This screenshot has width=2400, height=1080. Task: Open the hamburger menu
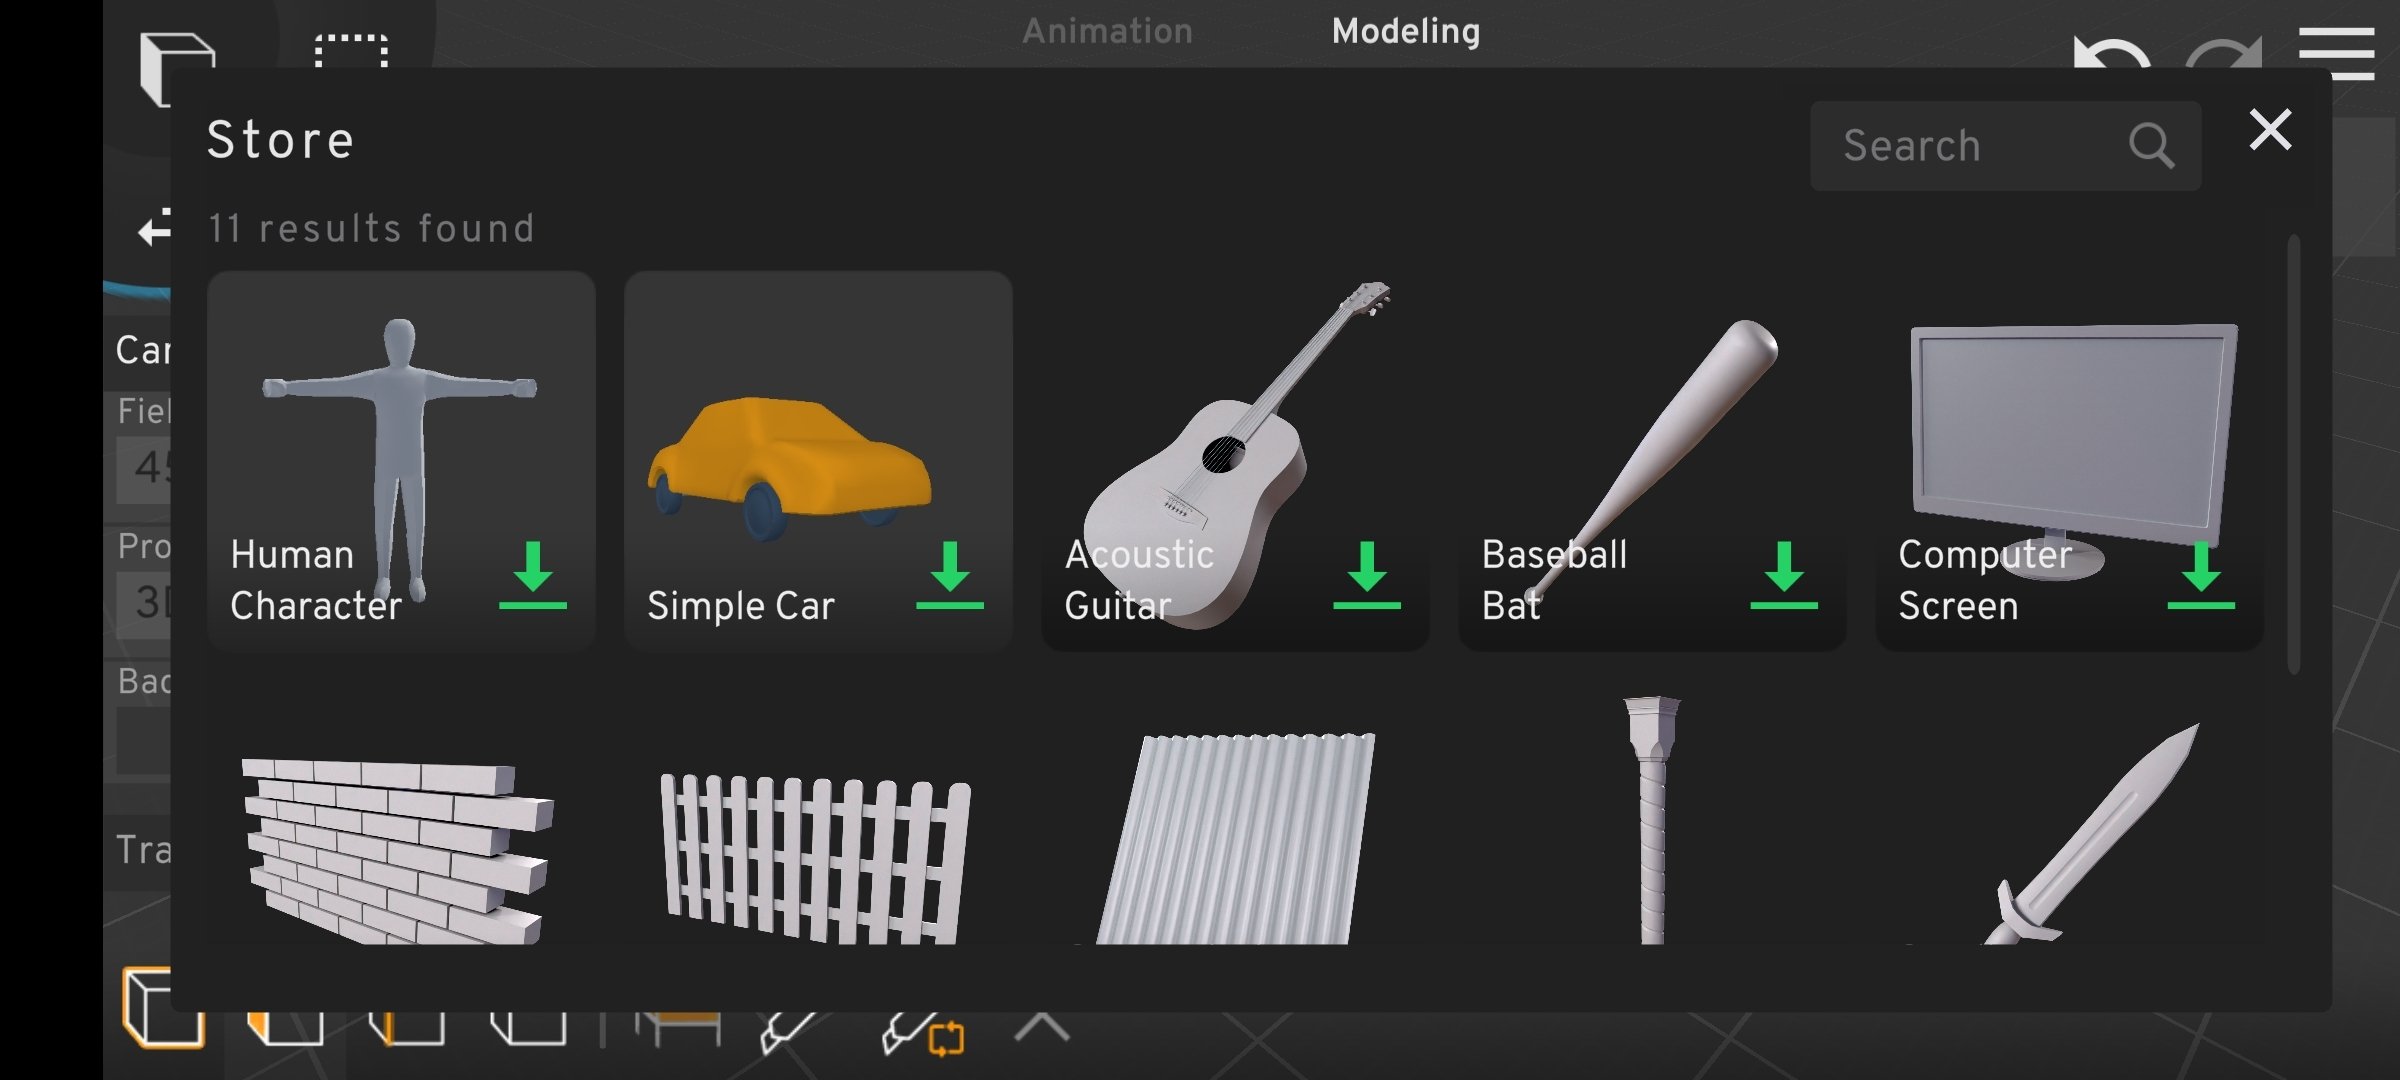click(2336, 52)
